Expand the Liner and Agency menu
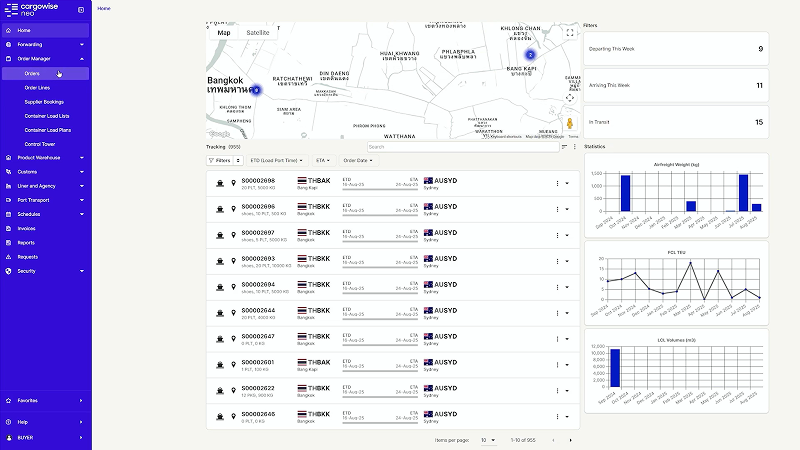Screen dimensions: 800x450 point(45,186)
